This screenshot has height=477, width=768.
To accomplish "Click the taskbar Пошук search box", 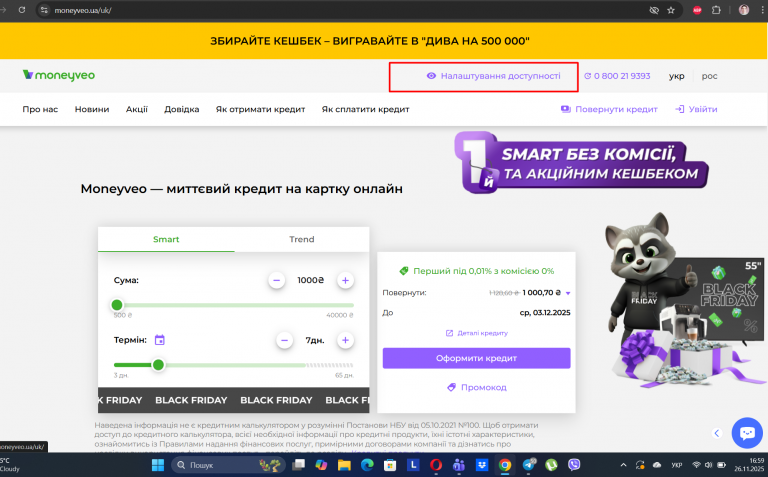I will pyautogui.click(x=229, y=465).
